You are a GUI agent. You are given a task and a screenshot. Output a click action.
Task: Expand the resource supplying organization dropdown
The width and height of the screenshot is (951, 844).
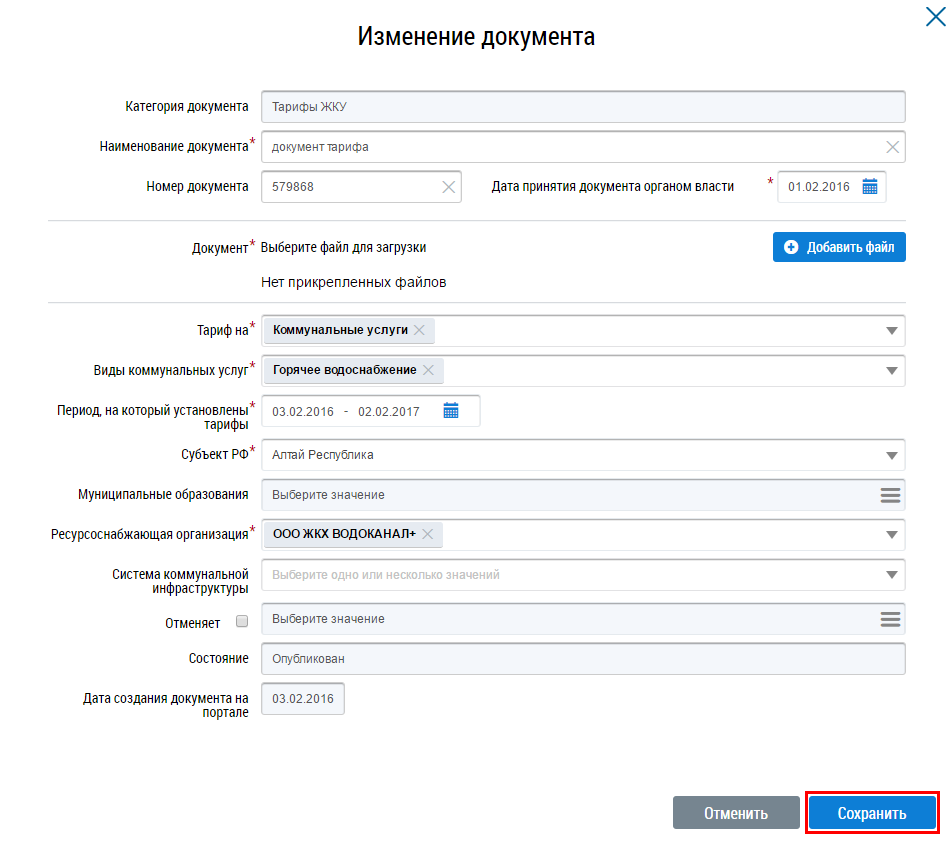click(x=891, y=535)
